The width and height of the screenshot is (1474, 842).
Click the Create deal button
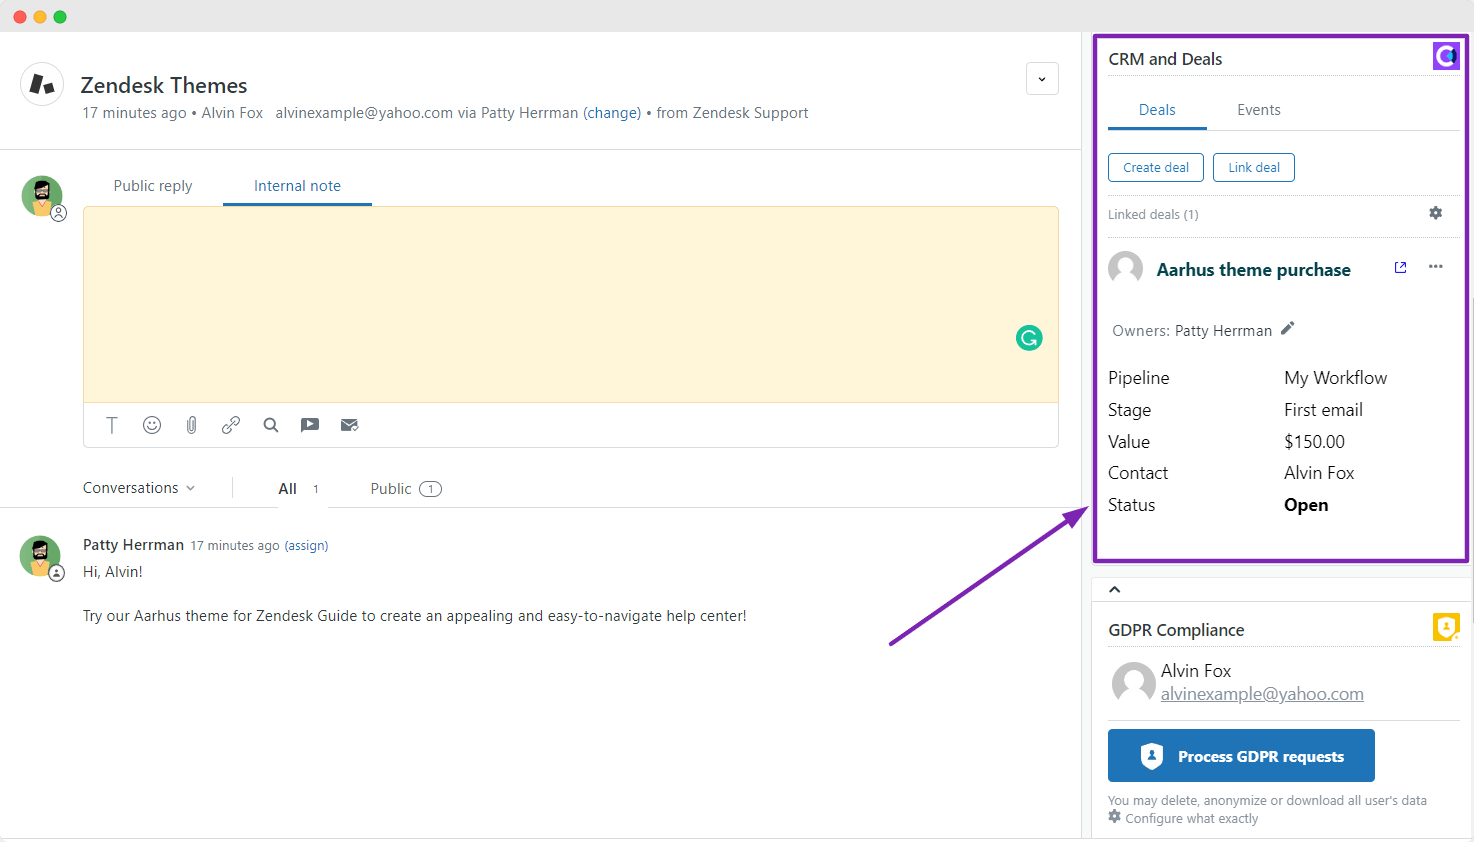click(x=1156, y=167)
